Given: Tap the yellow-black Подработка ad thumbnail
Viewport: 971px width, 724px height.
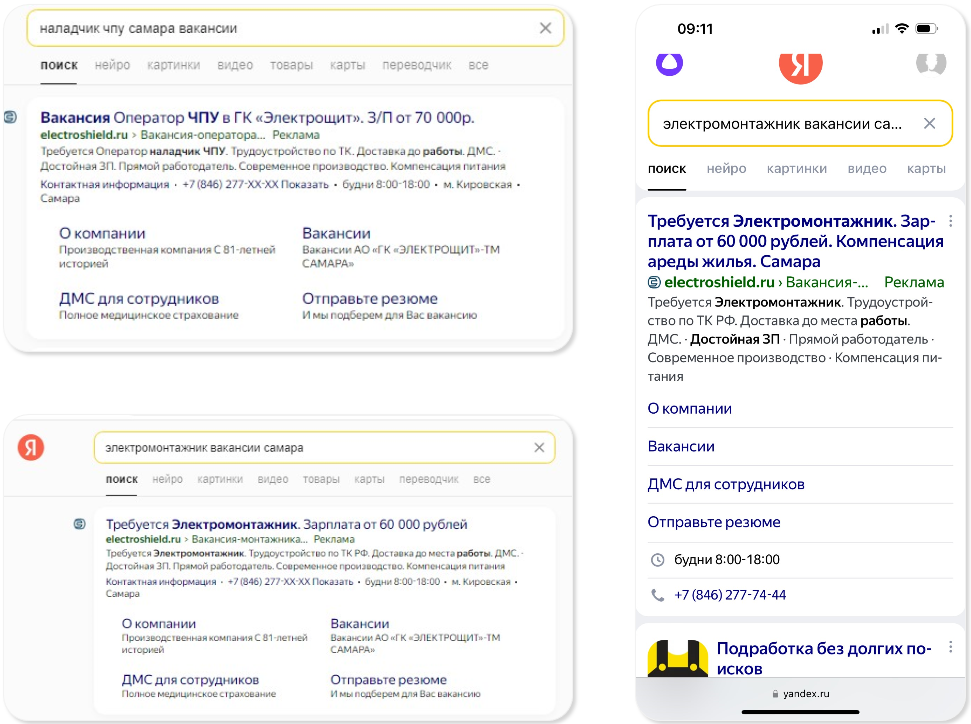Looking at the screenshot, I should [677, 658].
